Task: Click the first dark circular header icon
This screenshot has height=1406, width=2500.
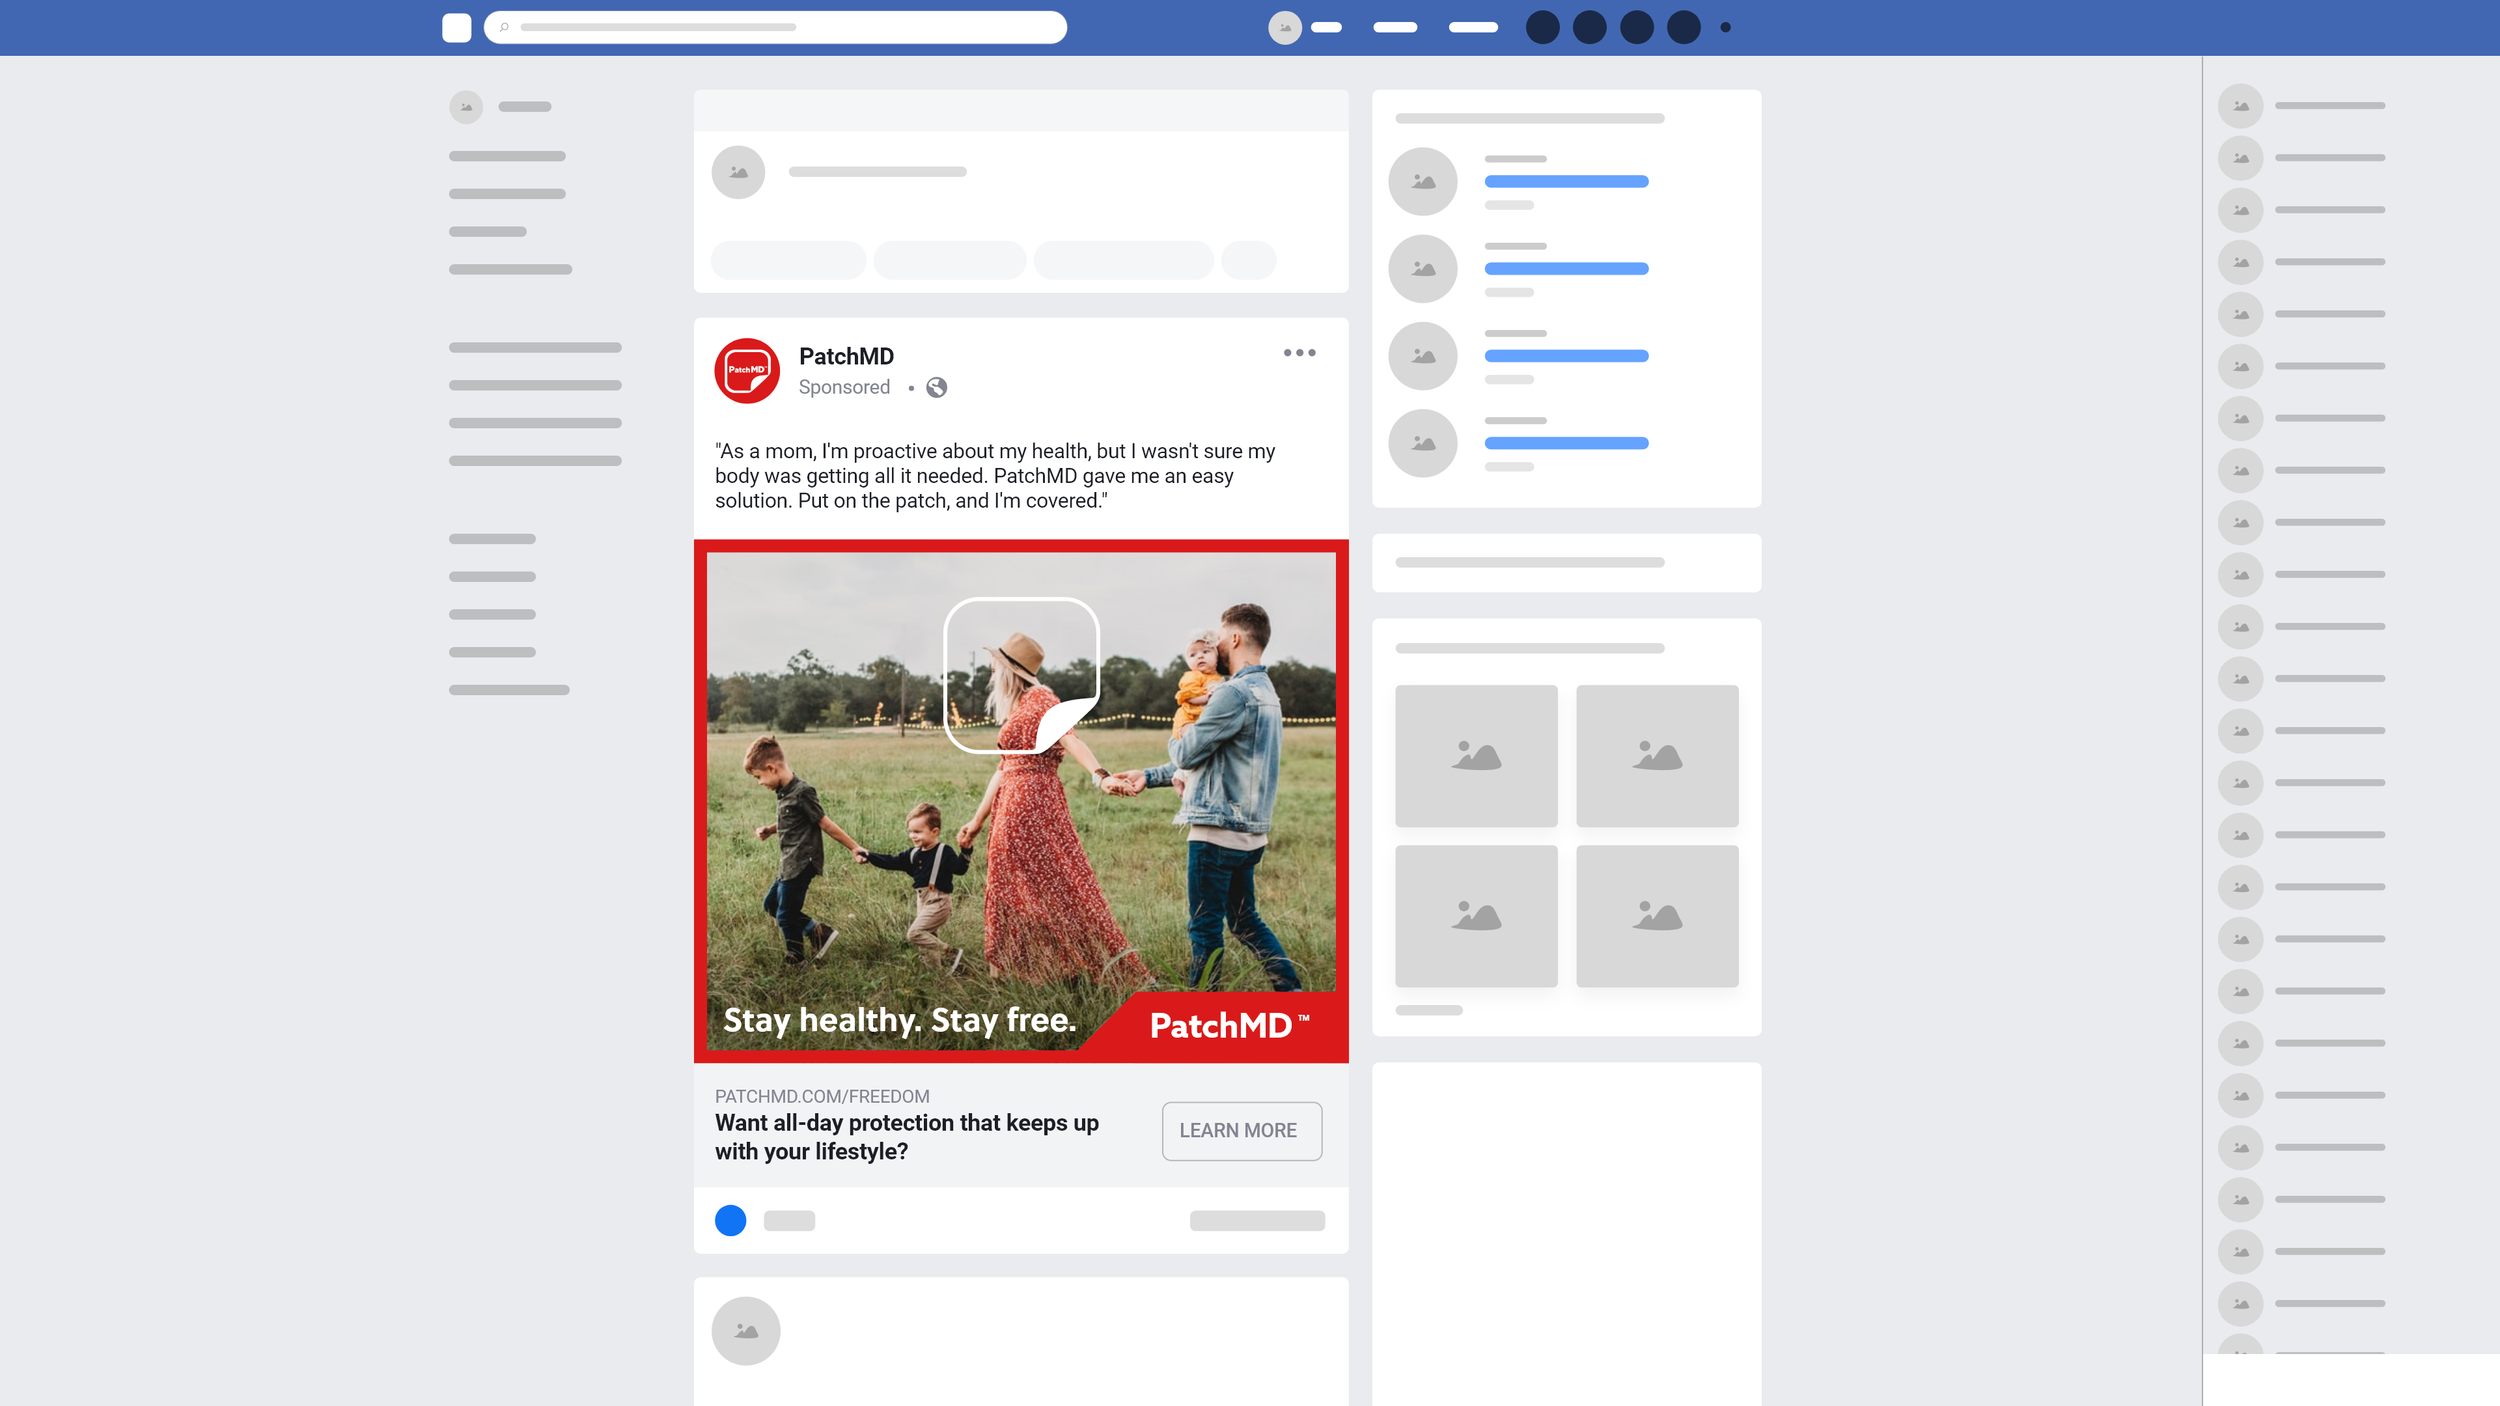Action: 1542,28
